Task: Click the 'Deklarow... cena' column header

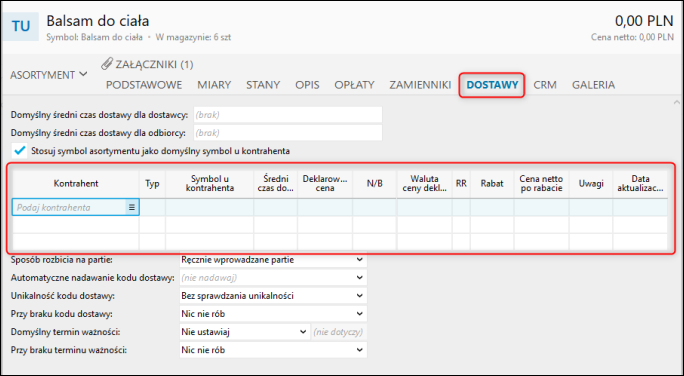Action: 325,184
